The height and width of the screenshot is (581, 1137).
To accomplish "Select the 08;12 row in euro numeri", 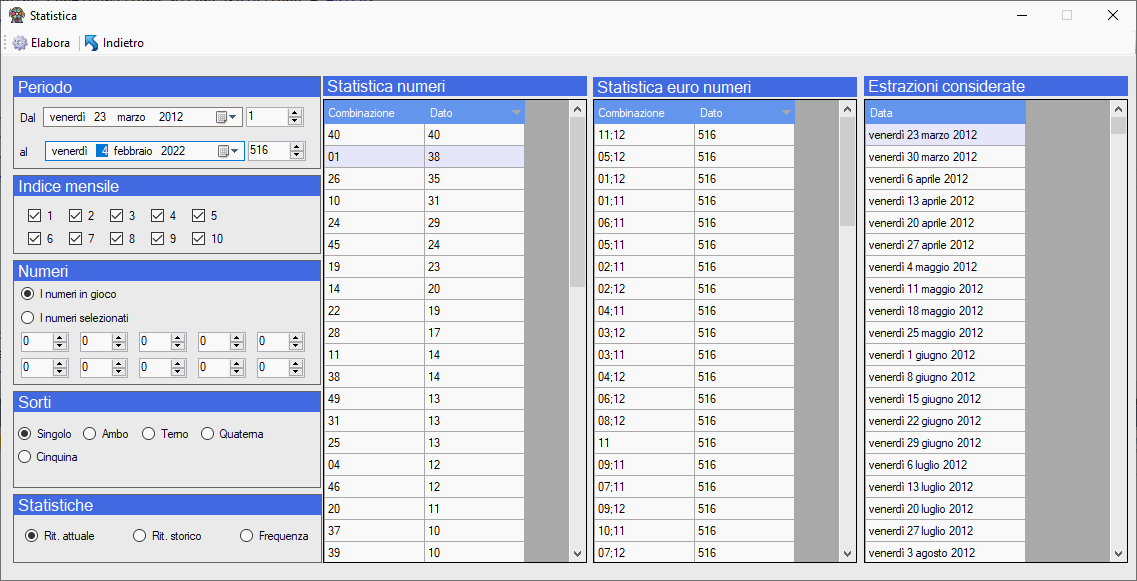I will click(694, 421).
